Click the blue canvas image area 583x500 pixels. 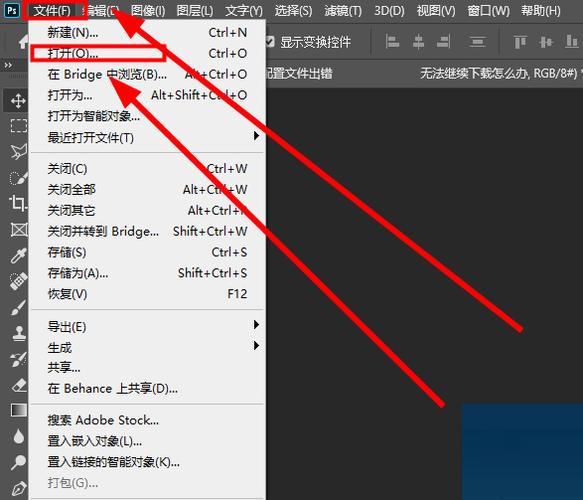(x=522, y=451)
